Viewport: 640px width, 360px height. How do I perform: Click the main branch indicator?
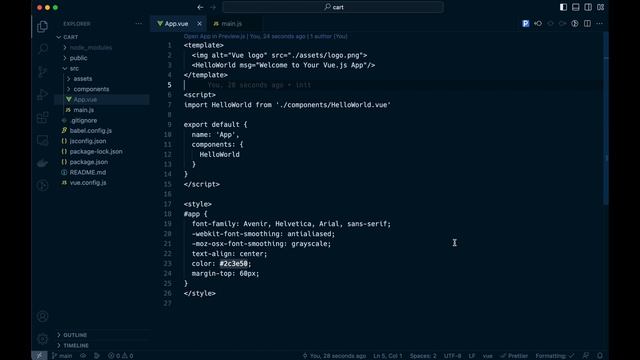(62, 356)
